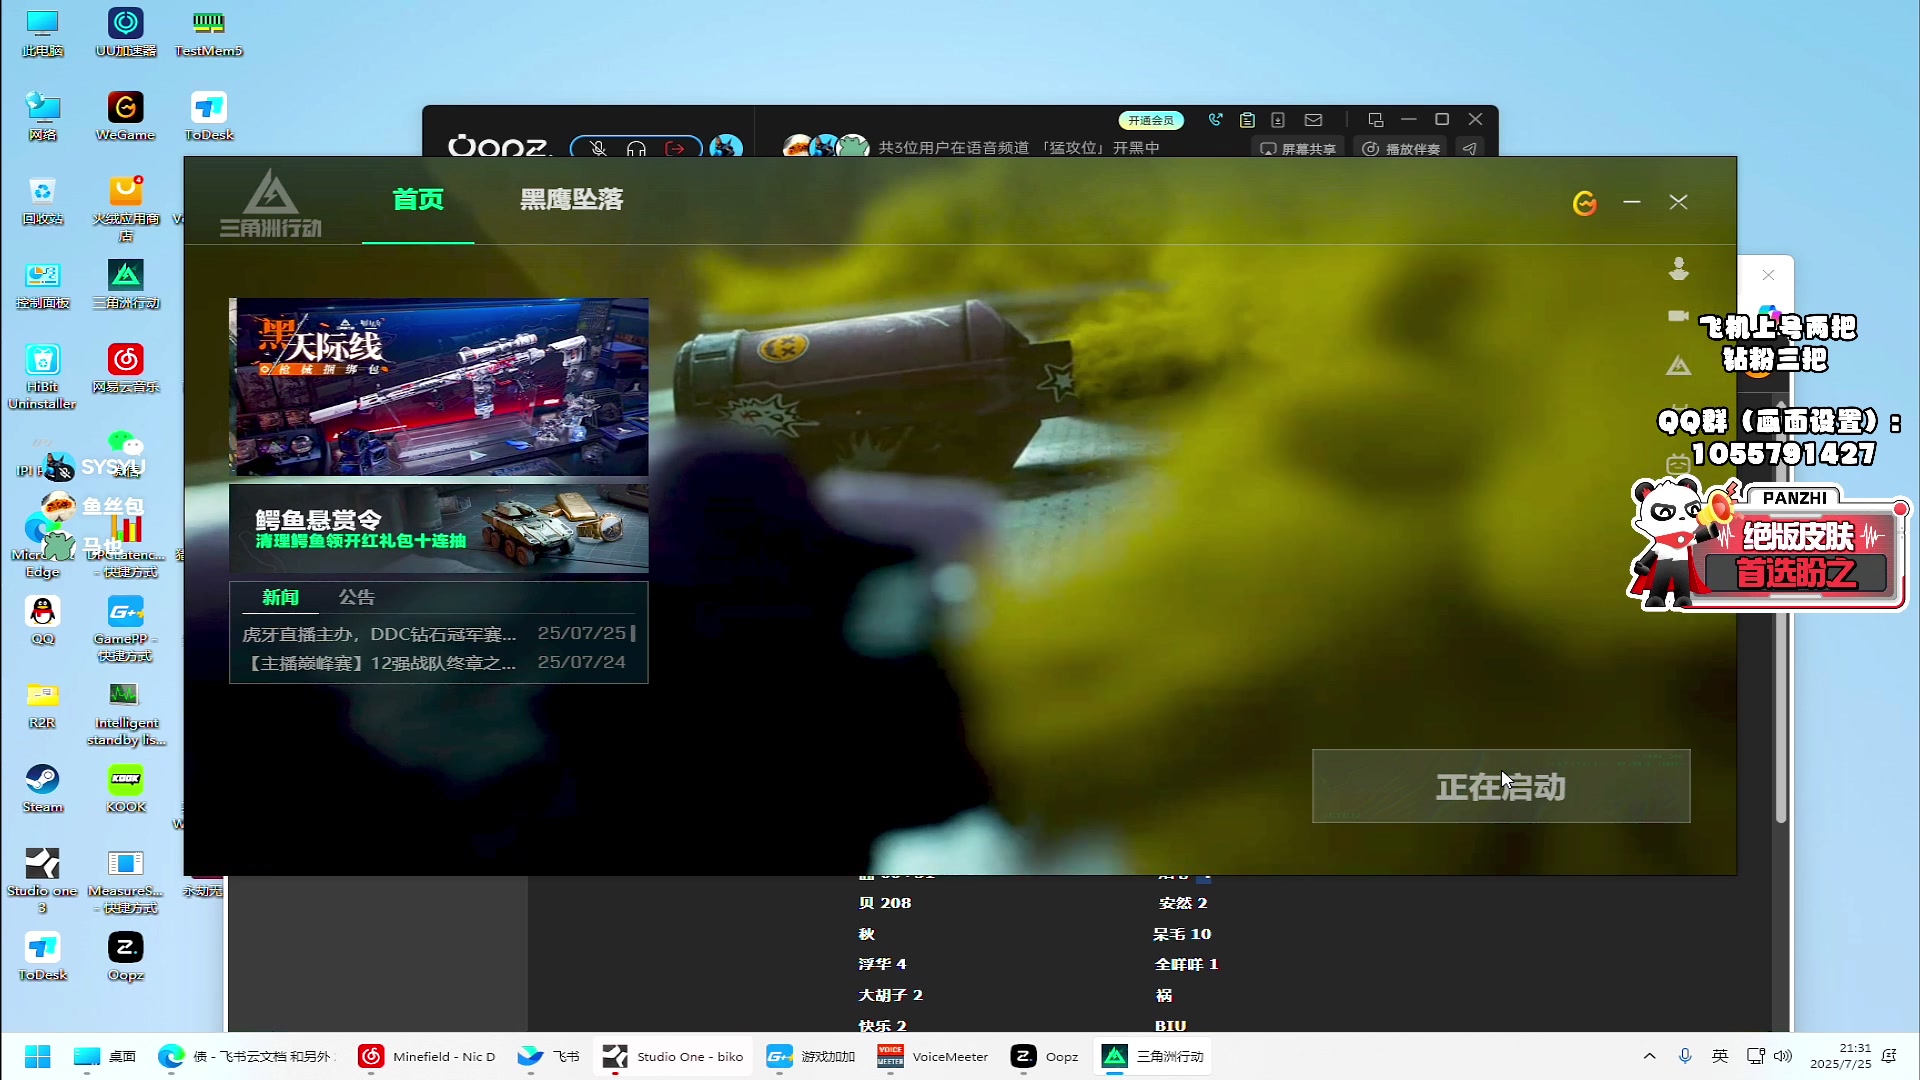The image size is (1920, 1080).
Task: Click Steam desktop icon
Action: click(42, 787)
